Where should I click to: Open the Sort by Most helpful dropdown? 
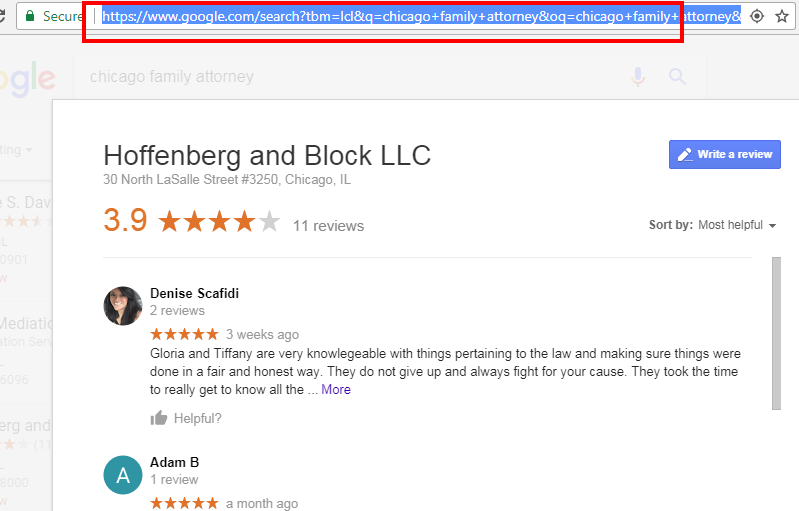[x=712, y=225]
